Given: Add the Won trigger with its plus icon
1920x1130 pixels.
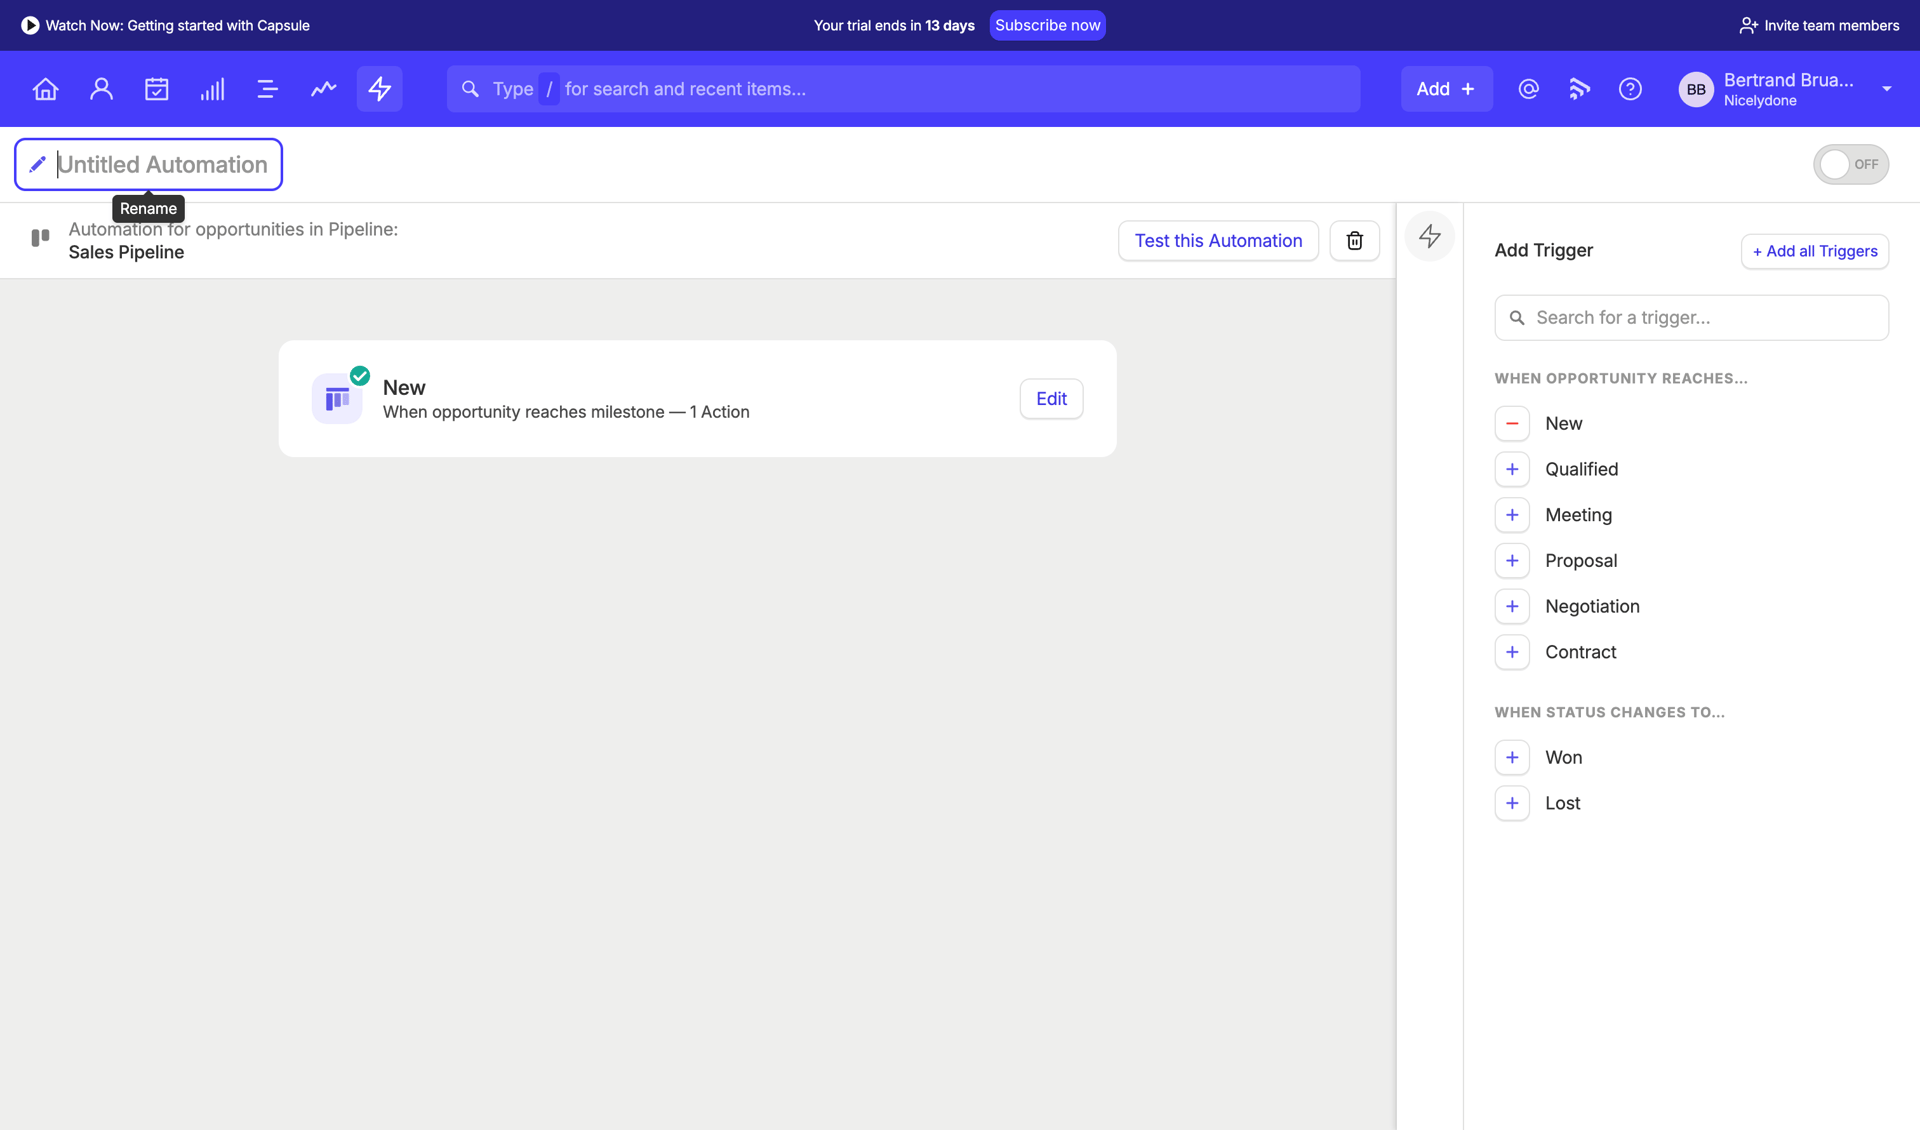Looking at the screenshot, I should pos(1512,757).
